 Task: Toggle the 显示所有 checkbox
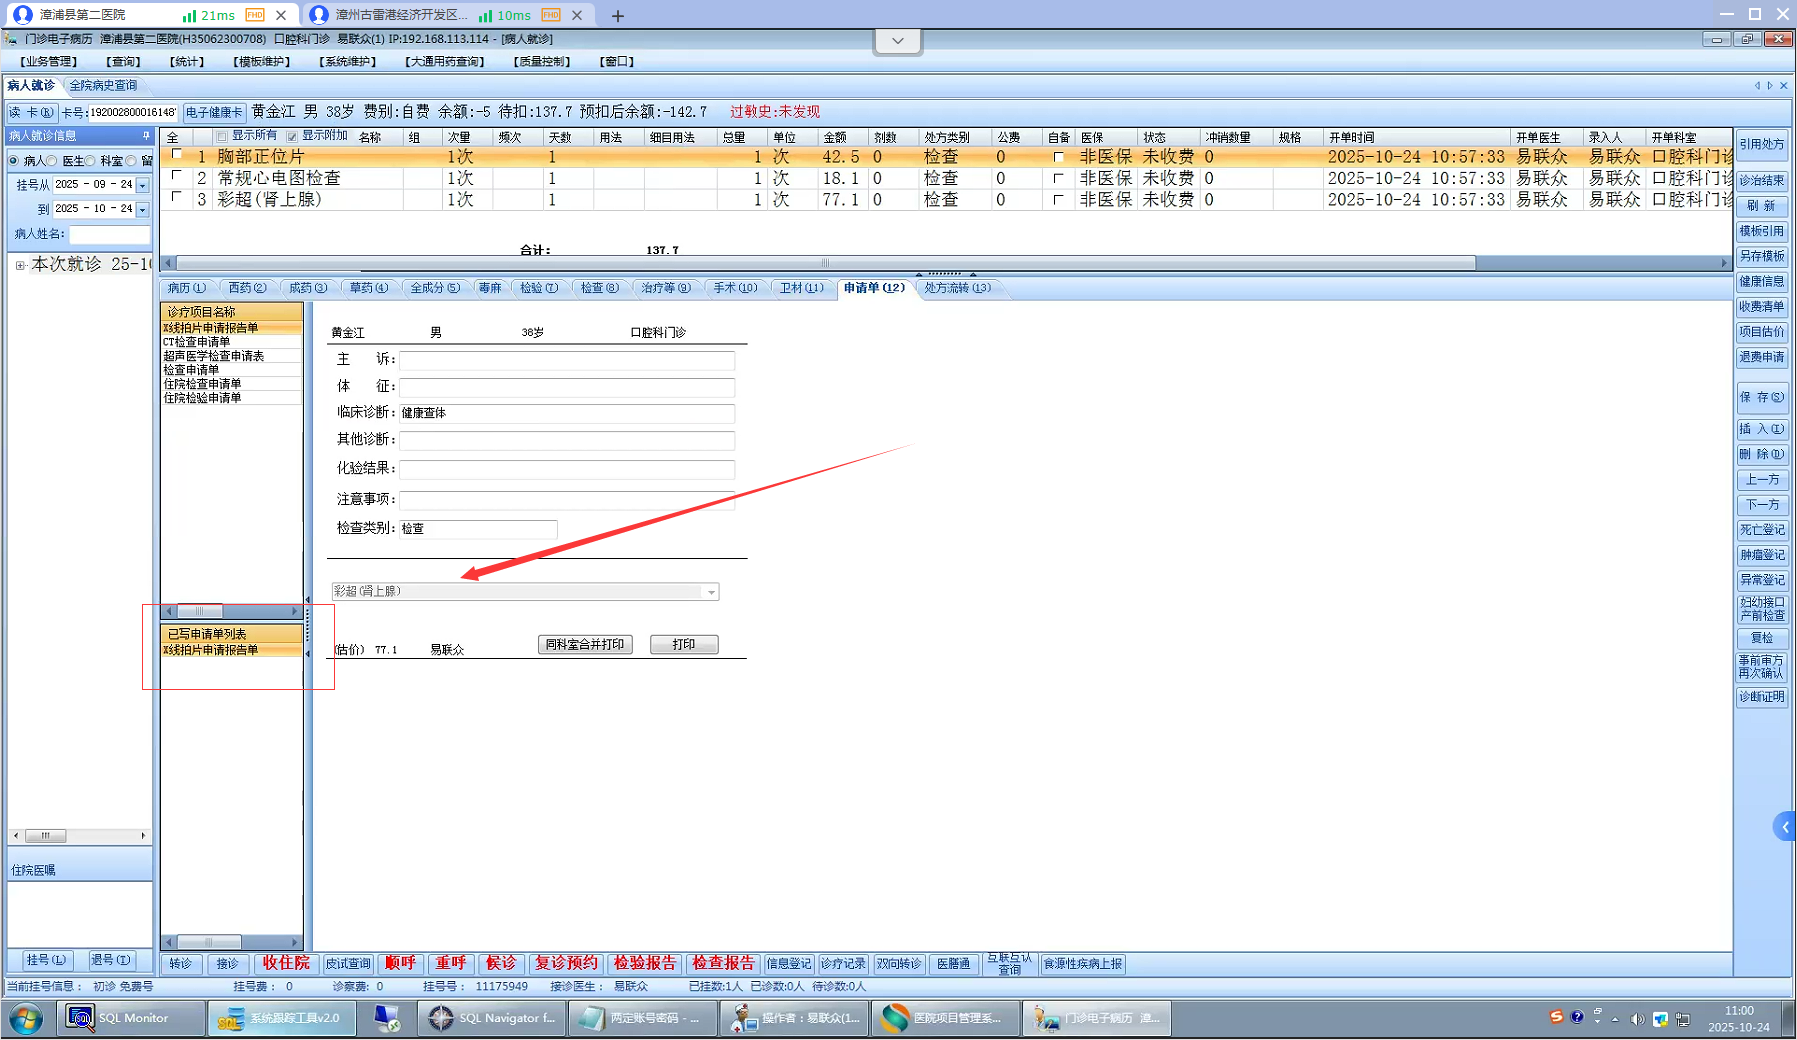[222, 136]
